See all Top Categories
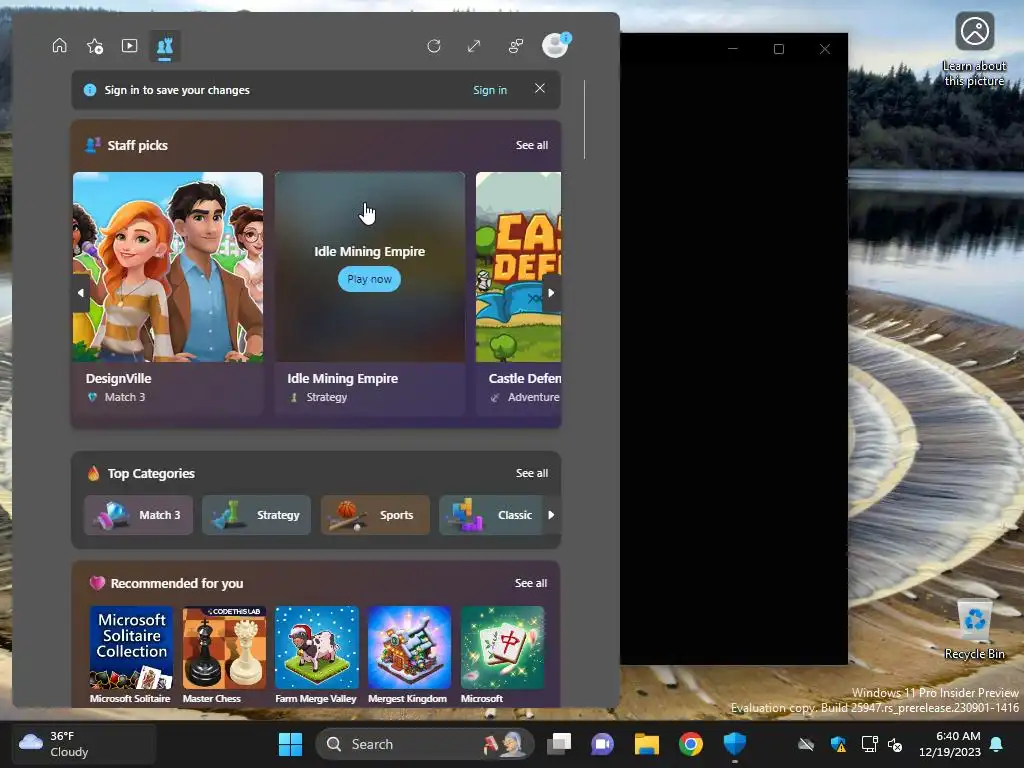 [532, 473]
